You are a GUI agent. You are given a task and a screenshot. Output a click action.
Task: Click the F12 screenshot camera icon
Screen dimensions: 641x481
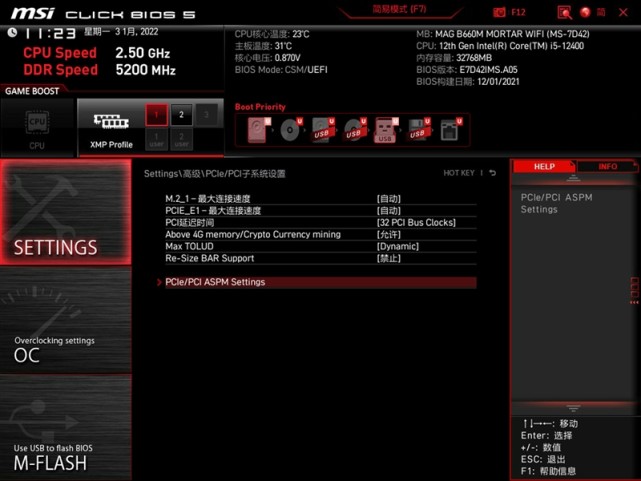coord(499,12)
